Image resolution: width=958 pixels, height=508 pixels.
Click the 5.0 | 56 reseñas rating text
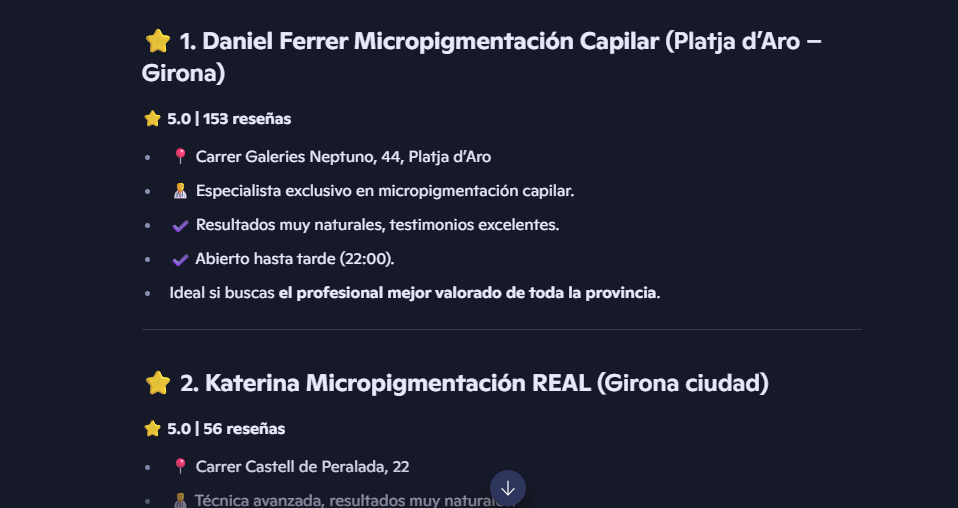pyautogui.click(x=226, y=429)
